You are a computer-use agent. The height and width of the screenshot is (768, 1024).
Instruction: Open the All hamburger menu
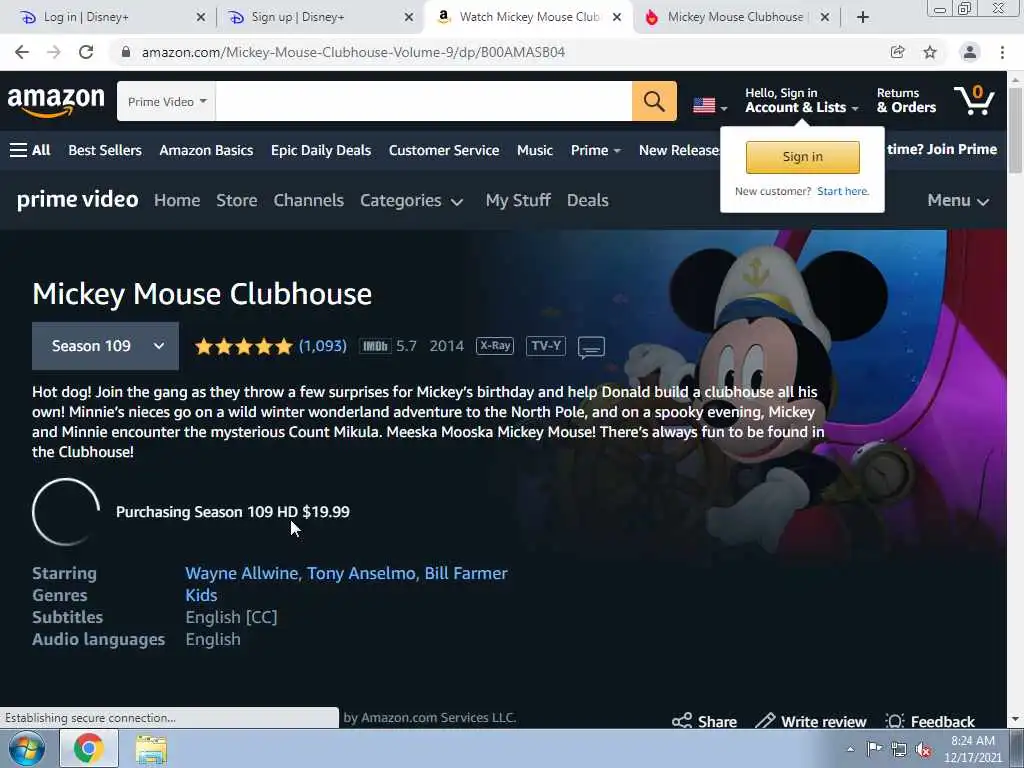30,150
